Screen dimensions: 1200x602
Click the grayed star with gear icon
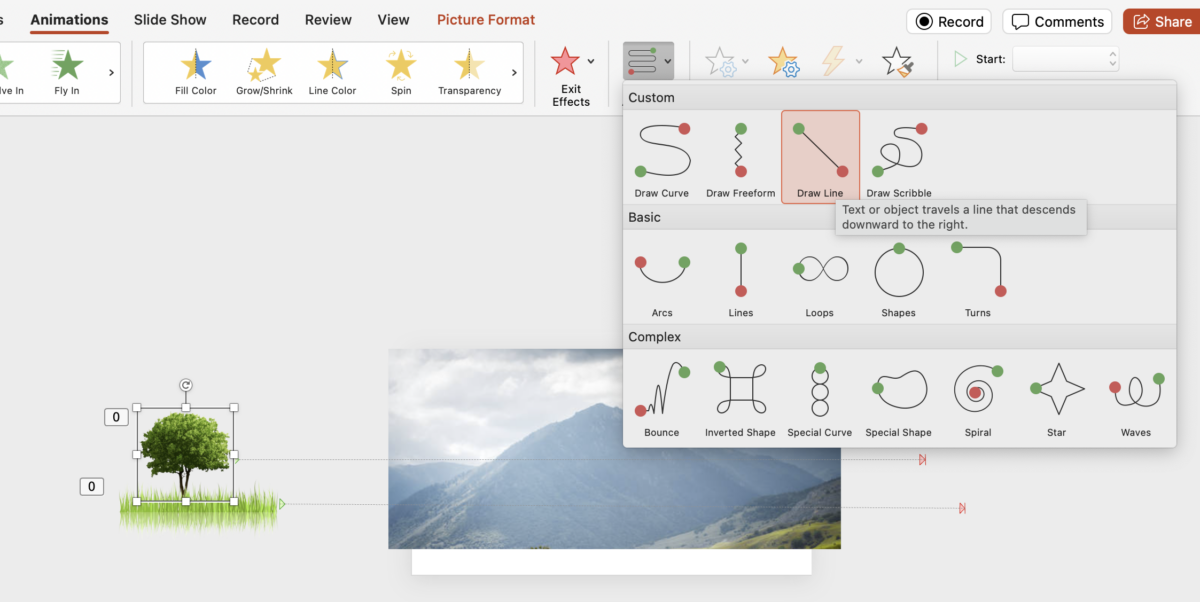coord(720,62)
